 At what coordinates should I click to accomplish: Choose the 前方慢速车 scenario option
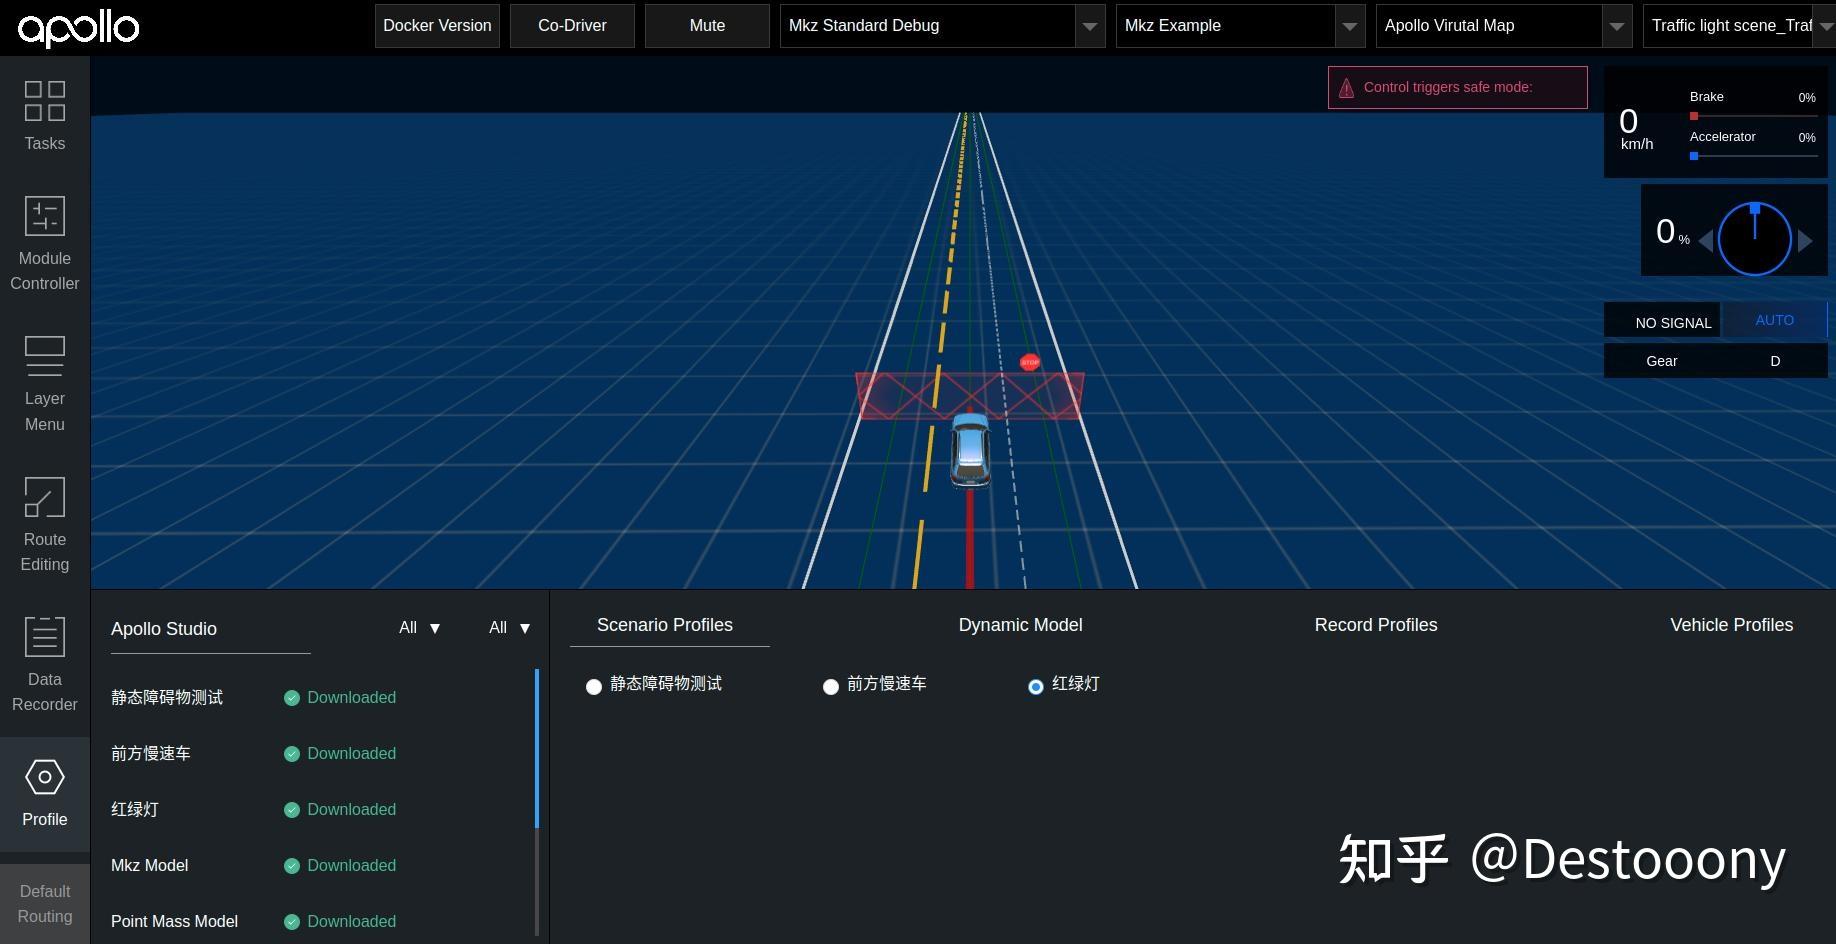click(831, 687)
